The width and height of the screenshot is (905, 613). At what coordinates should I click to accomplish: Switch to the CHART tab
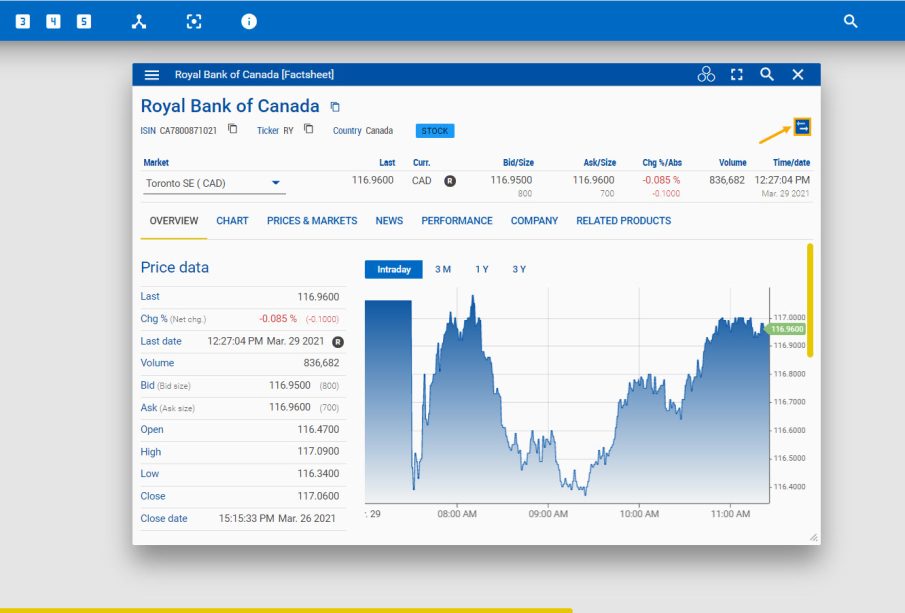click(x=232, y=220)
